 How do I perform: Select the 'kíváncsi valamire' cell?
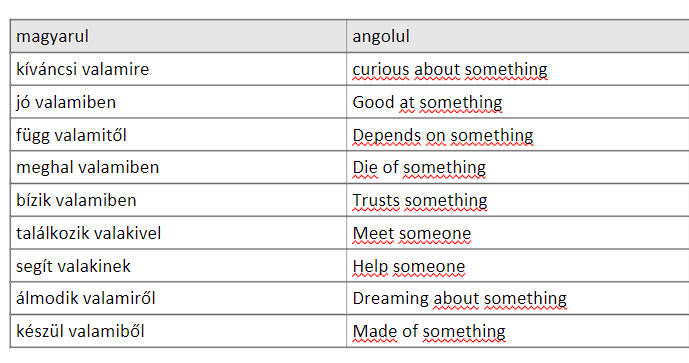click(178, 69)
